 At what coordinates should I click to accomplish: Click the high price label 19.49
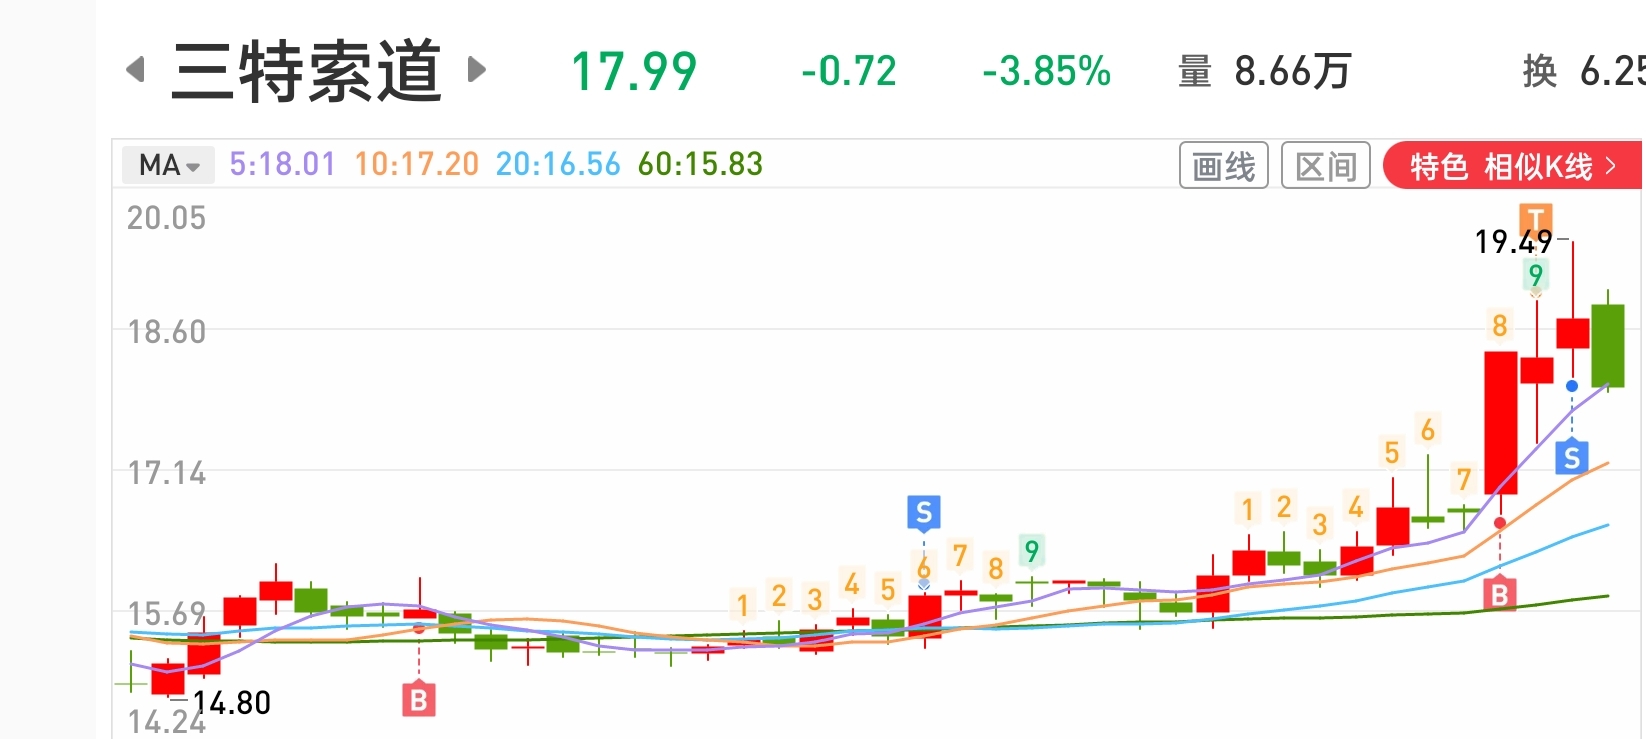(x=1513, y=241)
